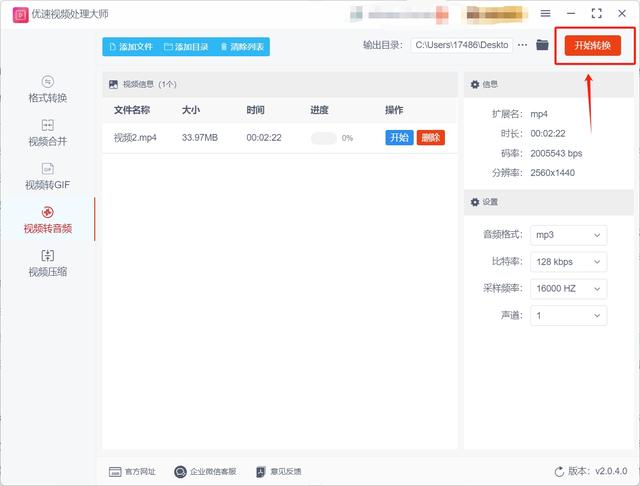
Task: Select 视频转音频 video to audio in sidebar
Action: tap(48, 220)
